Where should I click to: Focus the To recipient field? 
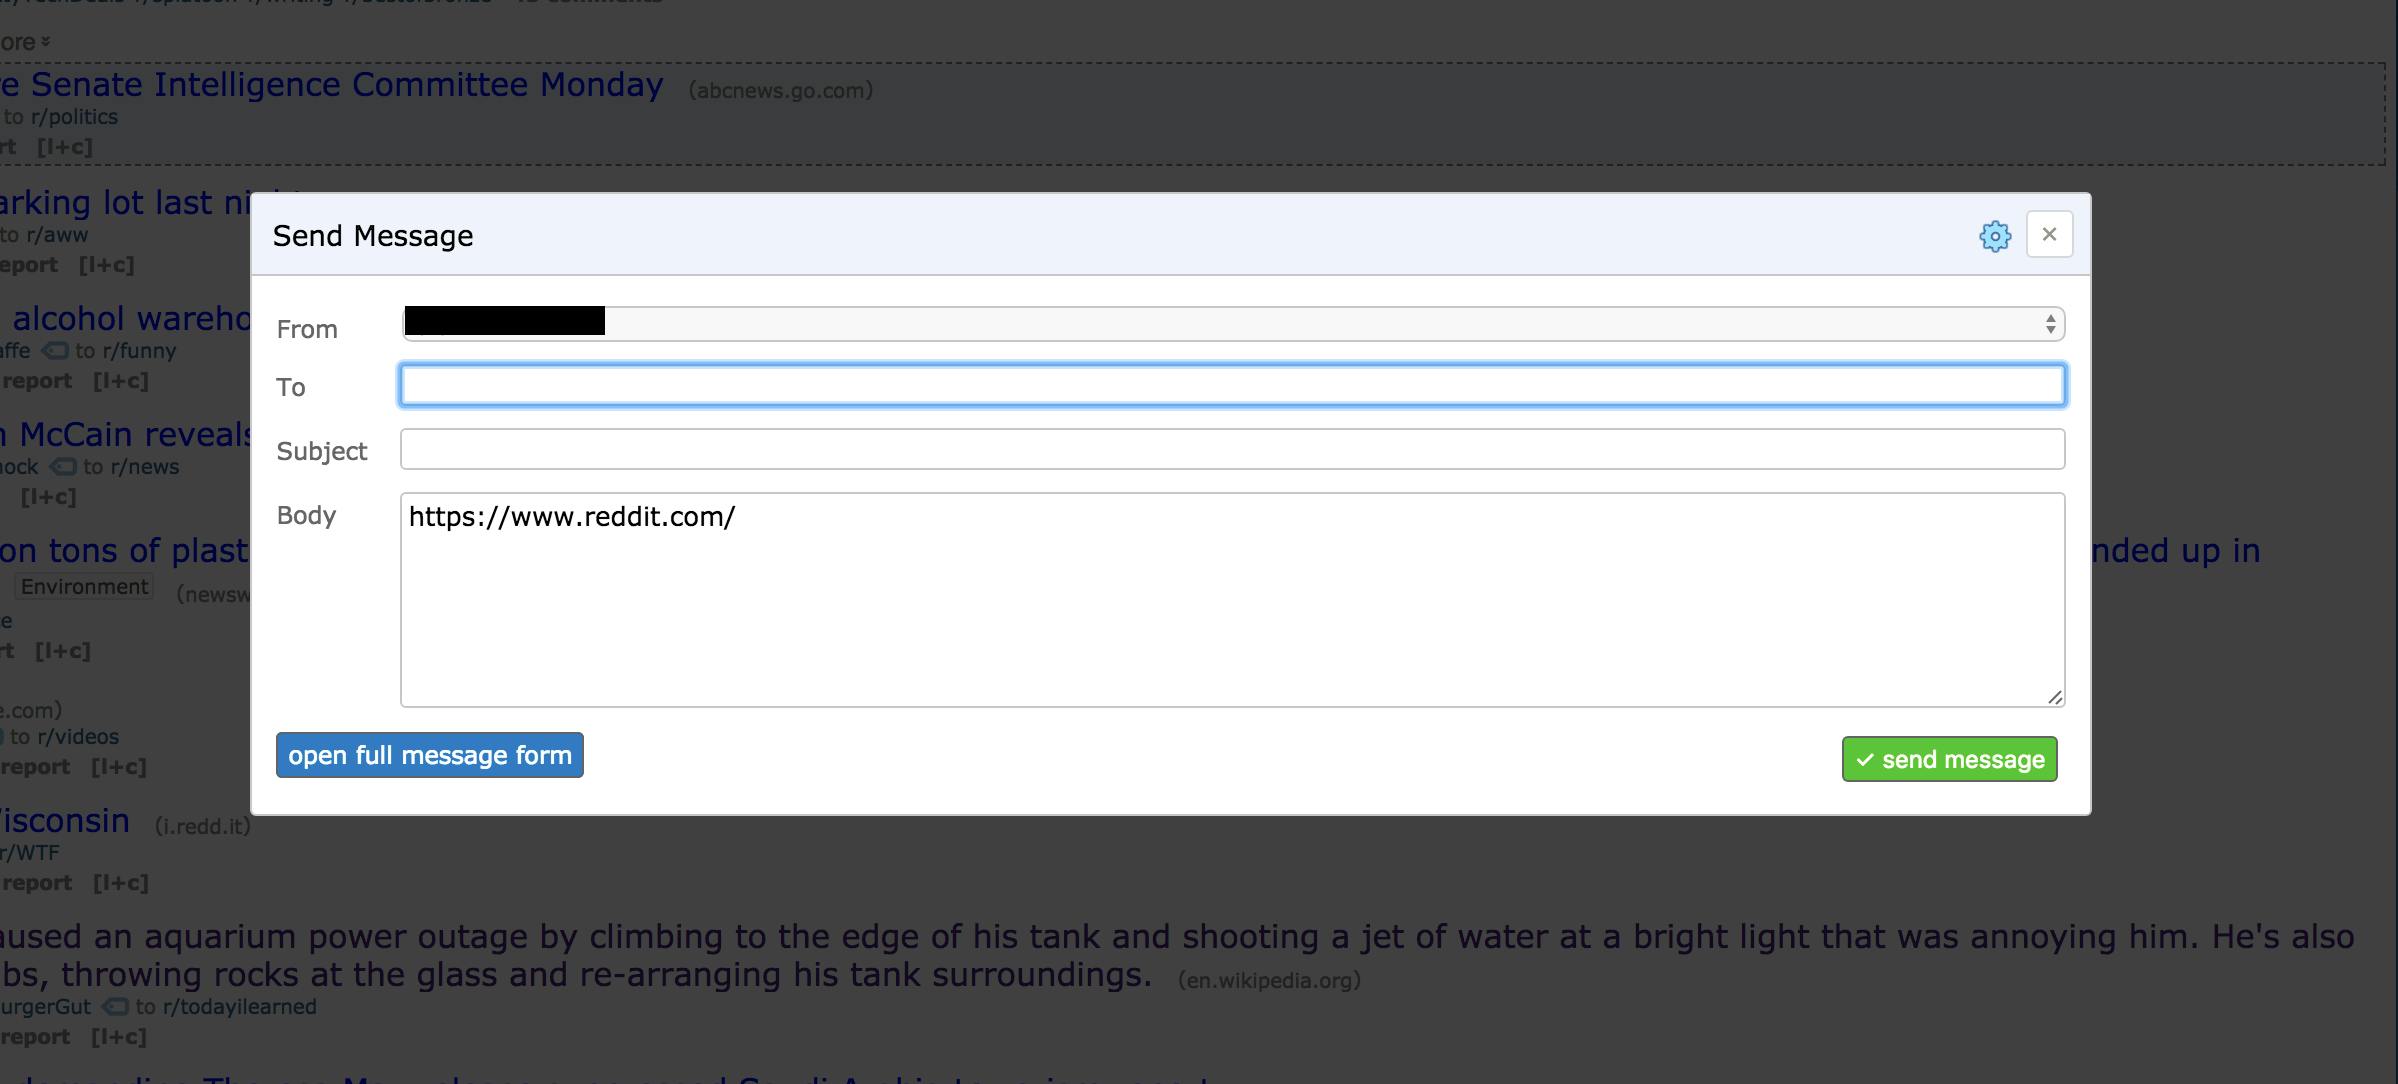(1233, 386)
